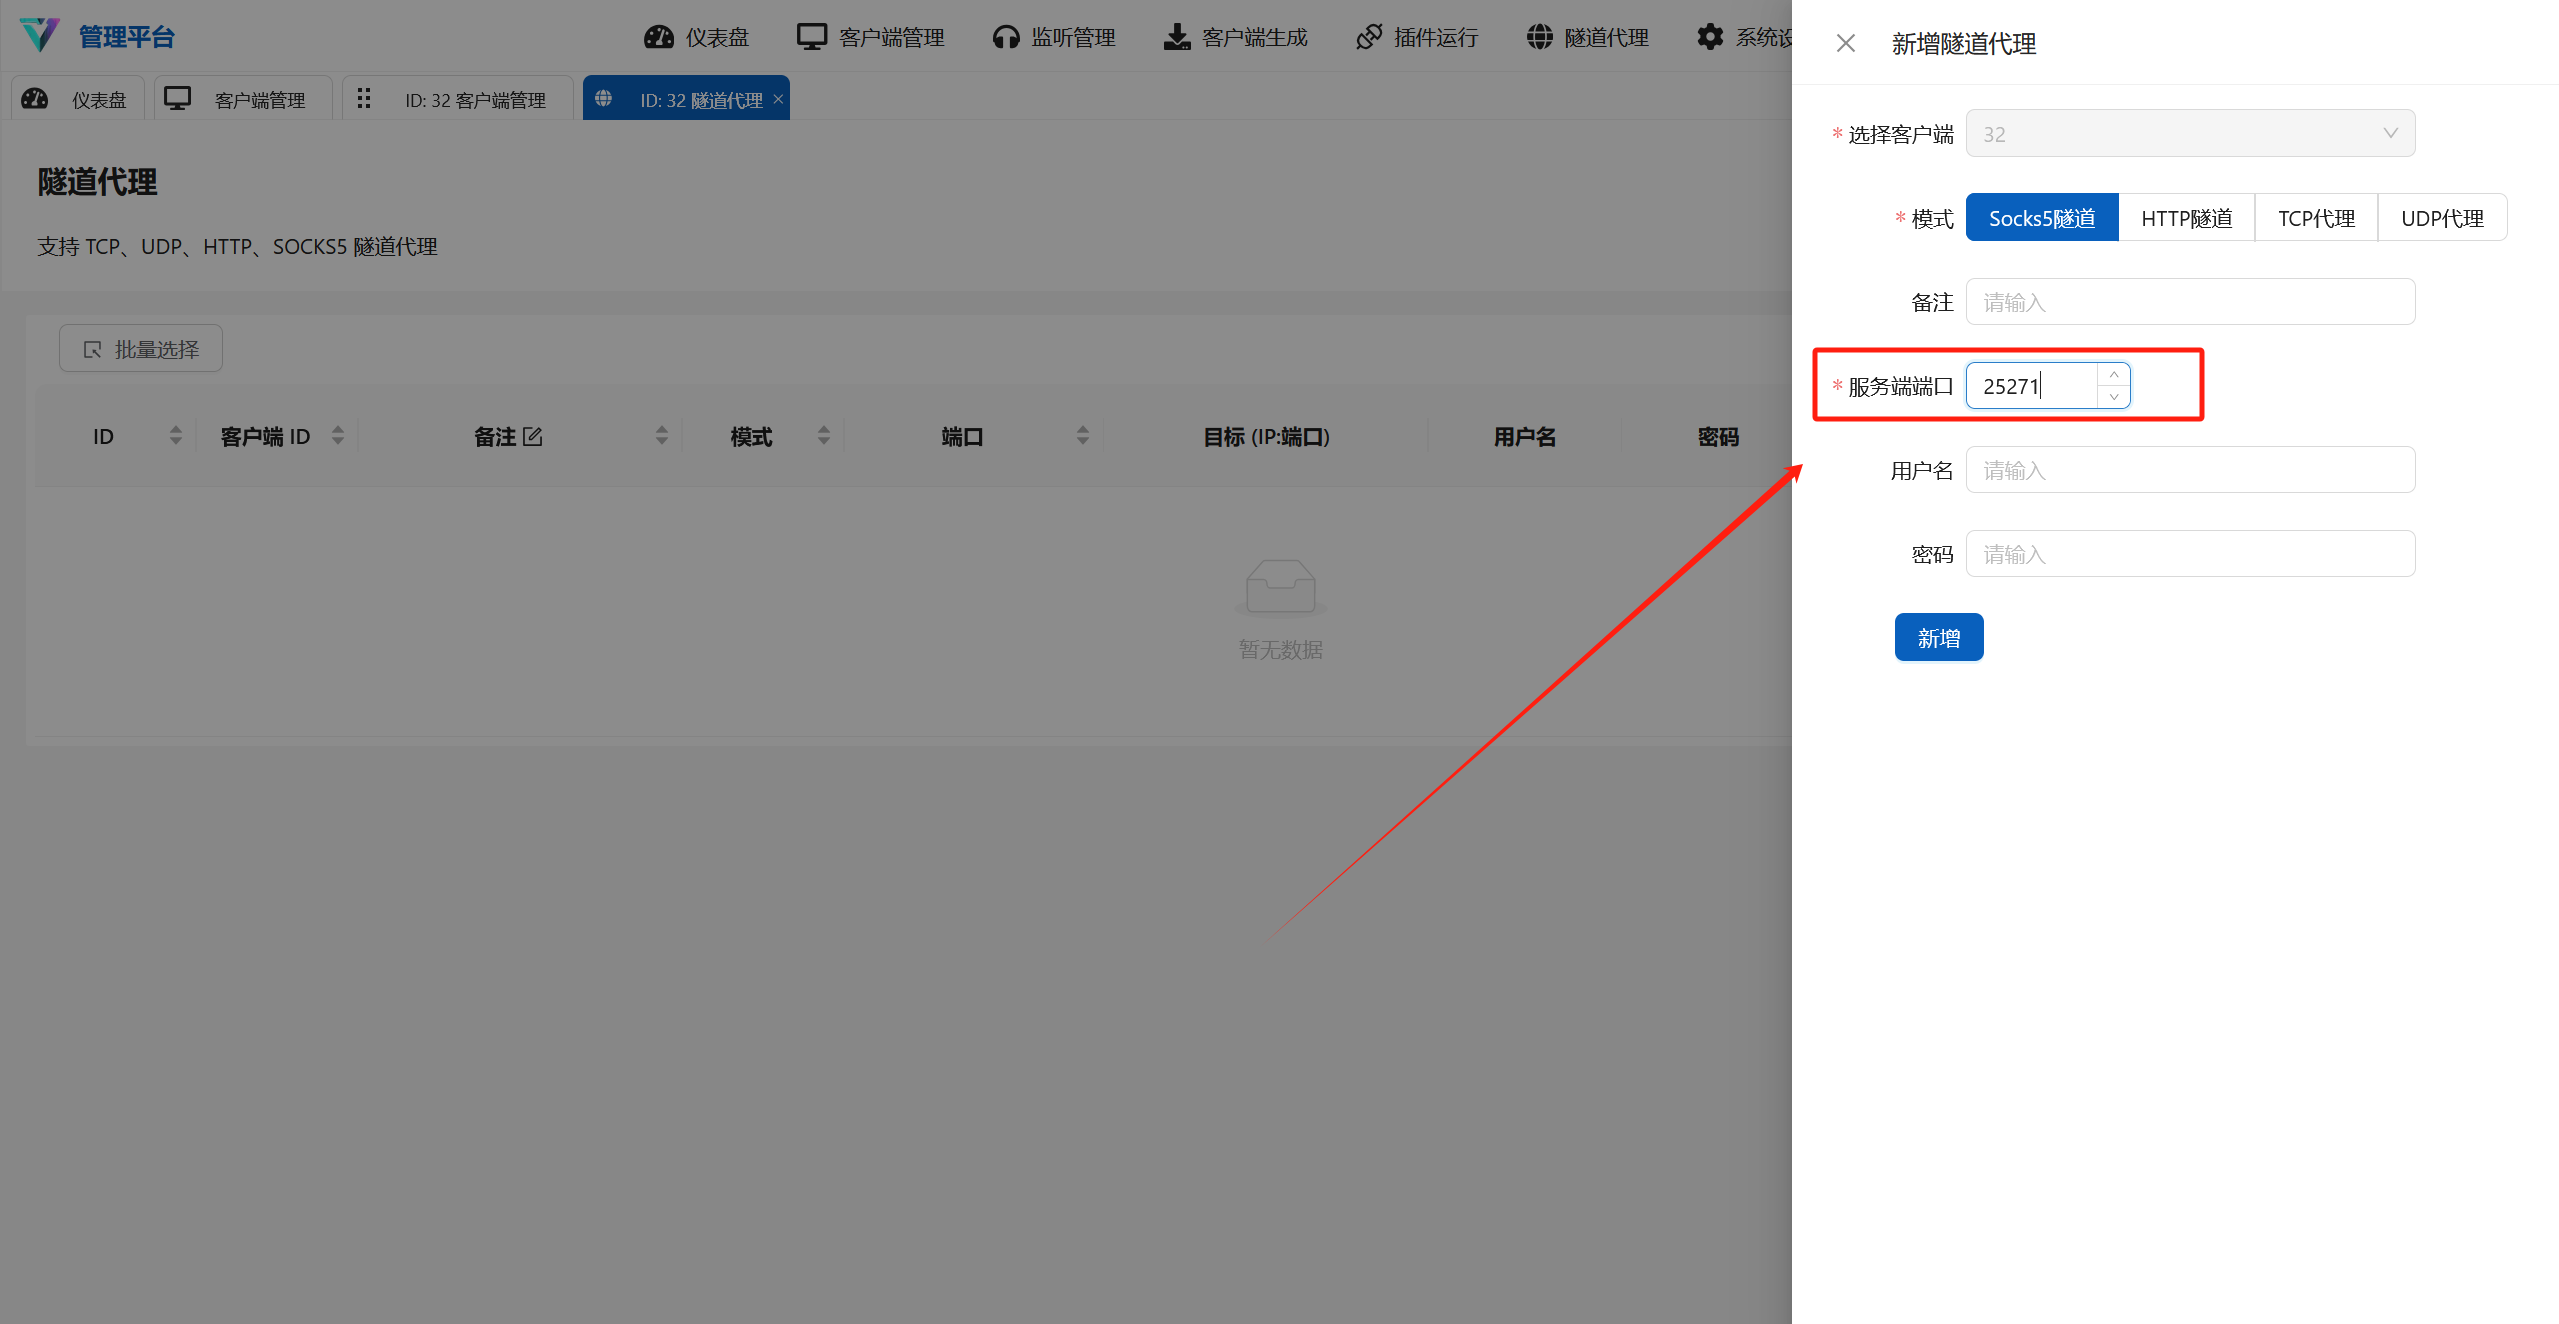Click the 客户端生成 download icon

[1175, 36]
